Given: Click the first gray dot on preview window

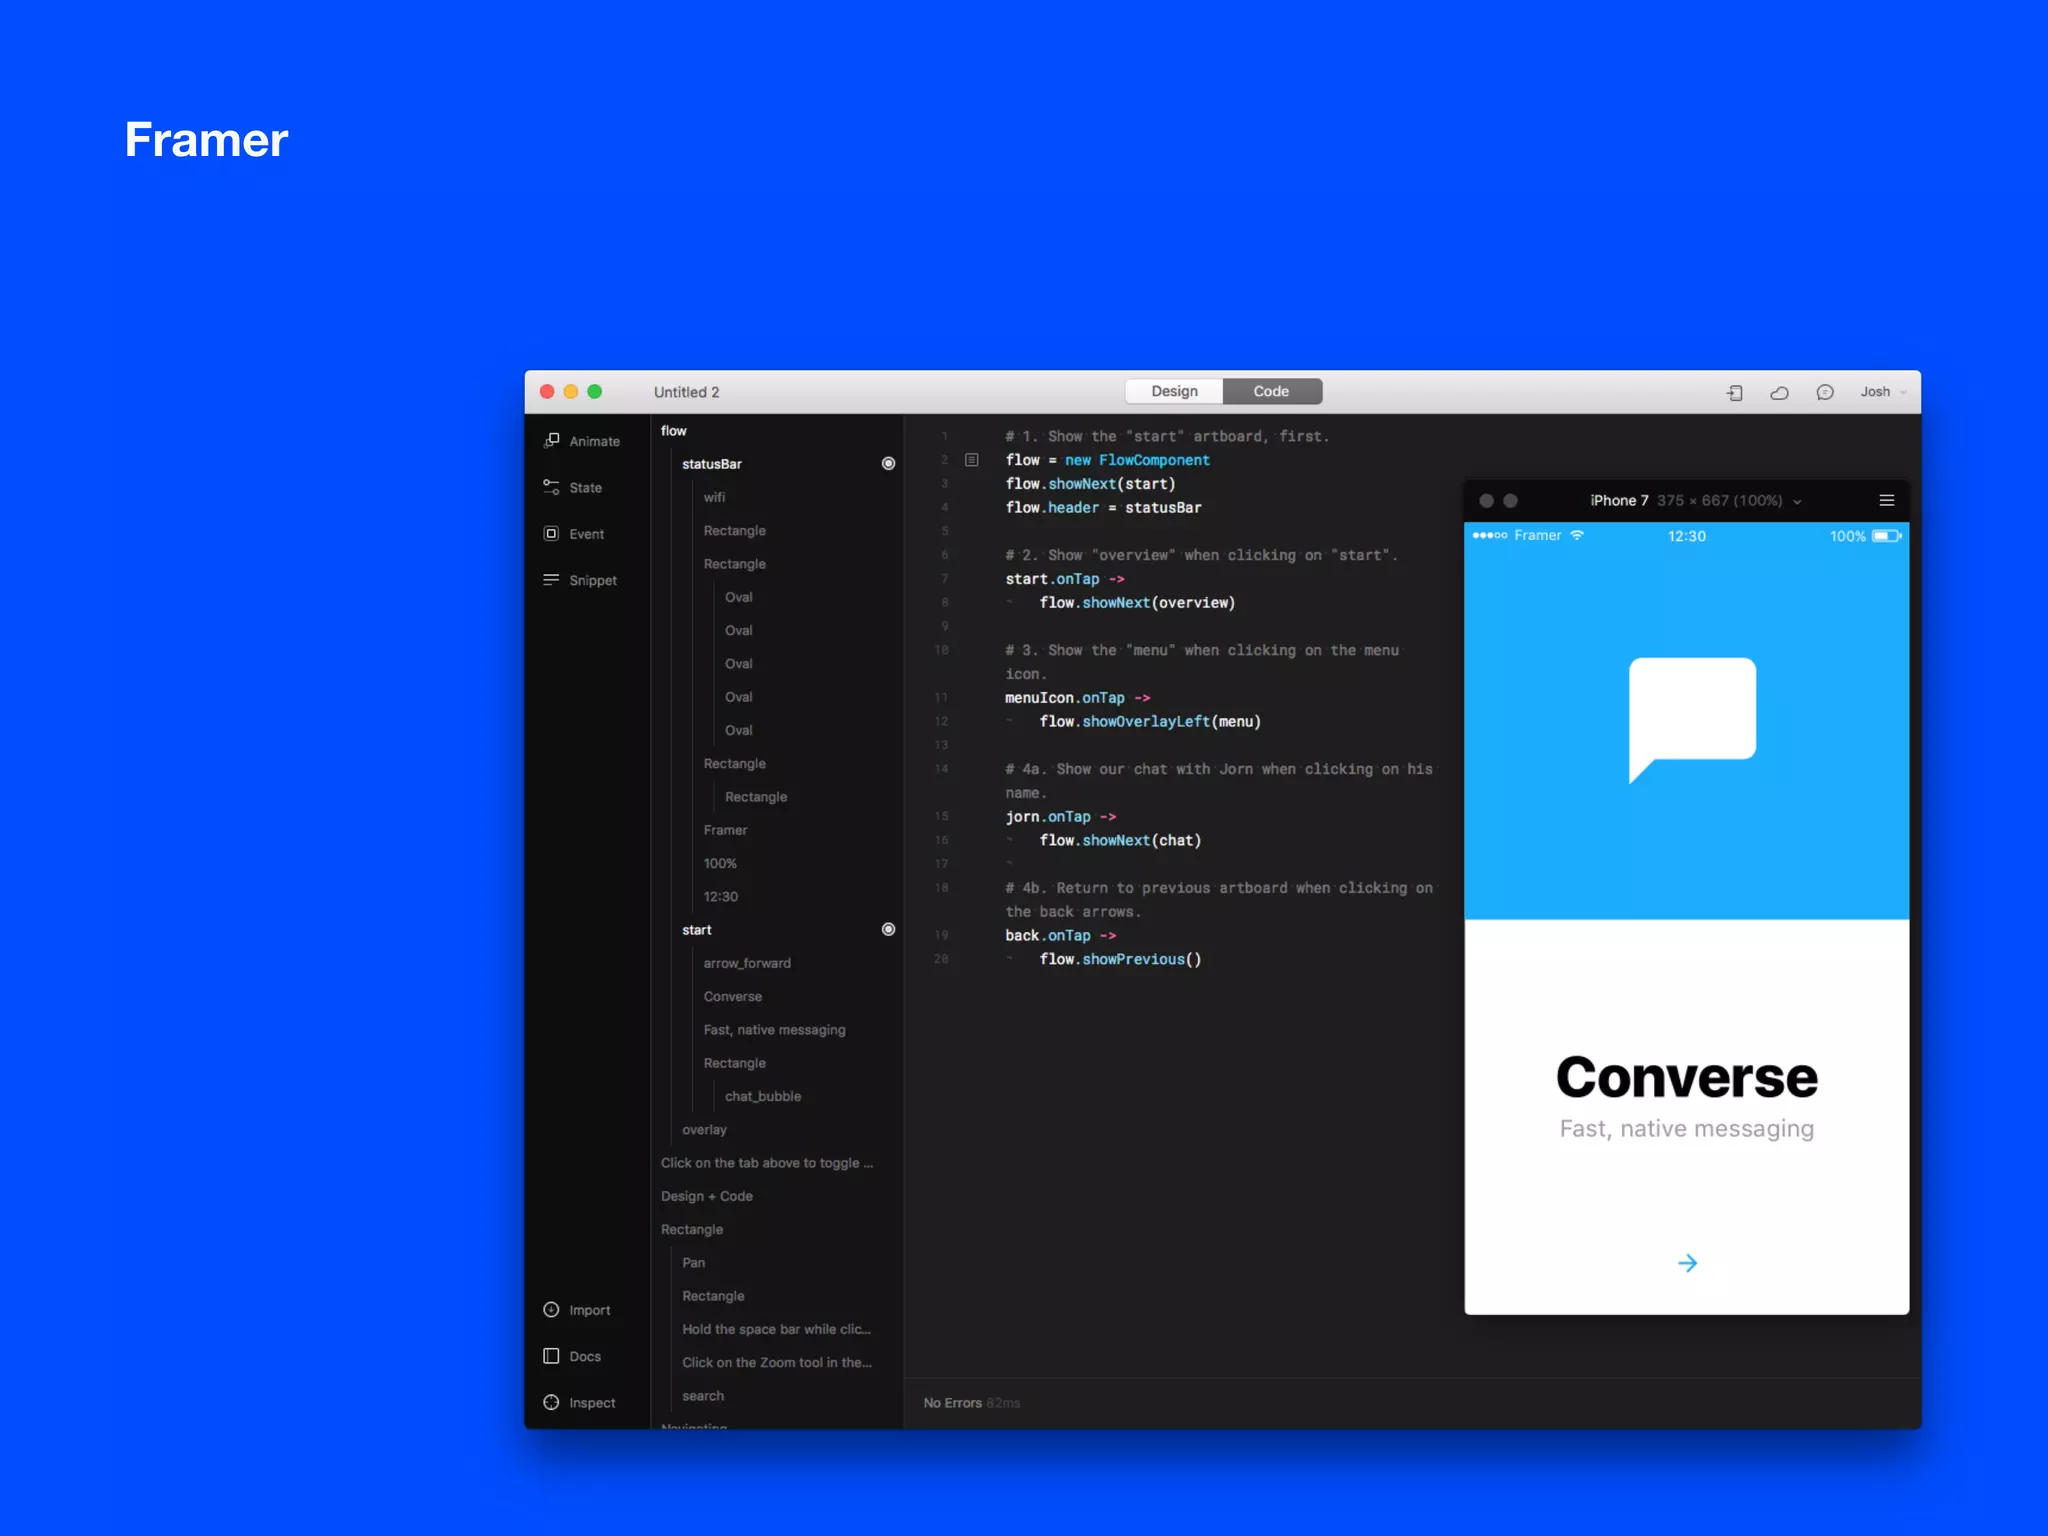Looking at the screenshot, I should point(1487,500).
